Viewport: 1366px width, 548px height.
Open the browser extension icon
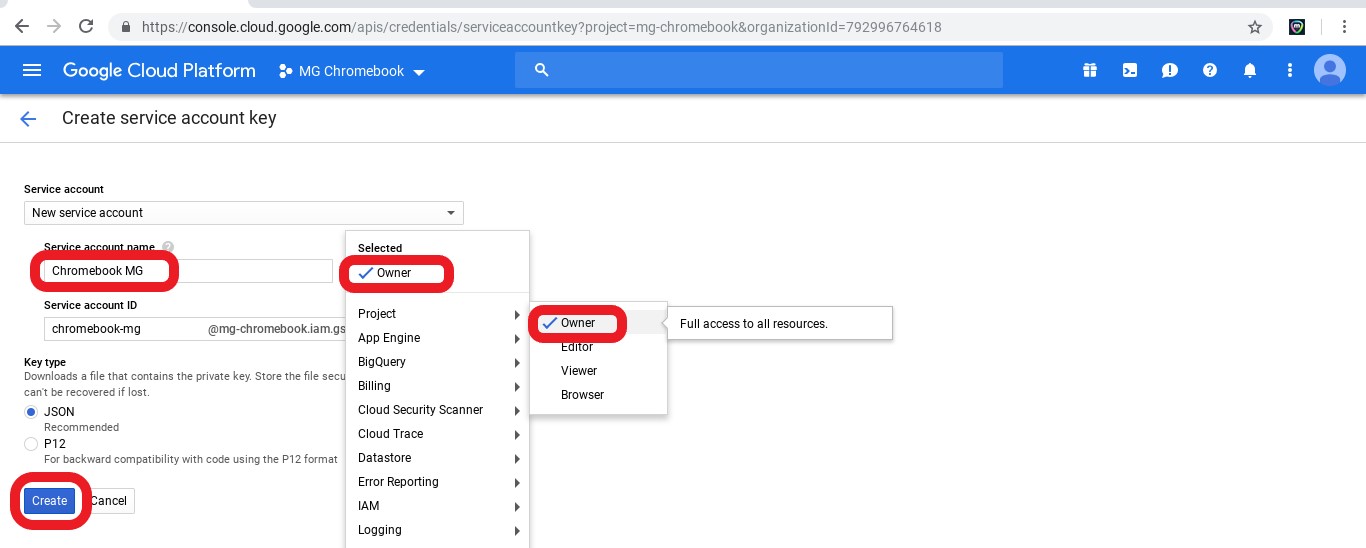[x=1297, y=27]
